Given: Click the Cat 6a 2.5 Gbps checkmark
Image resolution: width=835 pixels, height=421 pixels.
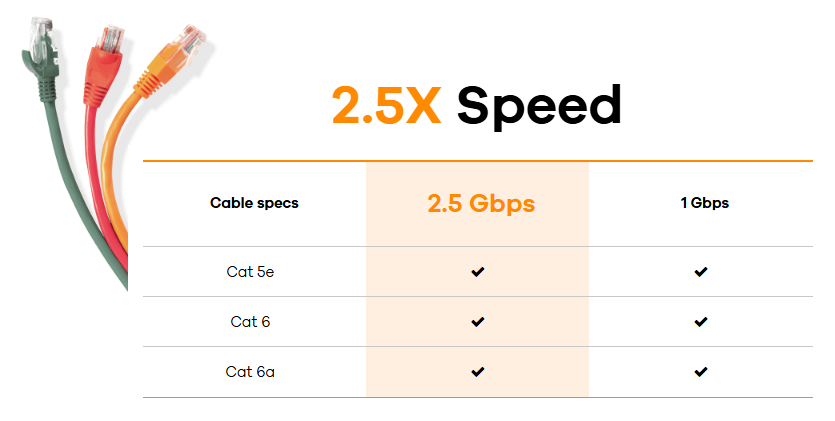Looking at the screenshot, I should 478,372.
